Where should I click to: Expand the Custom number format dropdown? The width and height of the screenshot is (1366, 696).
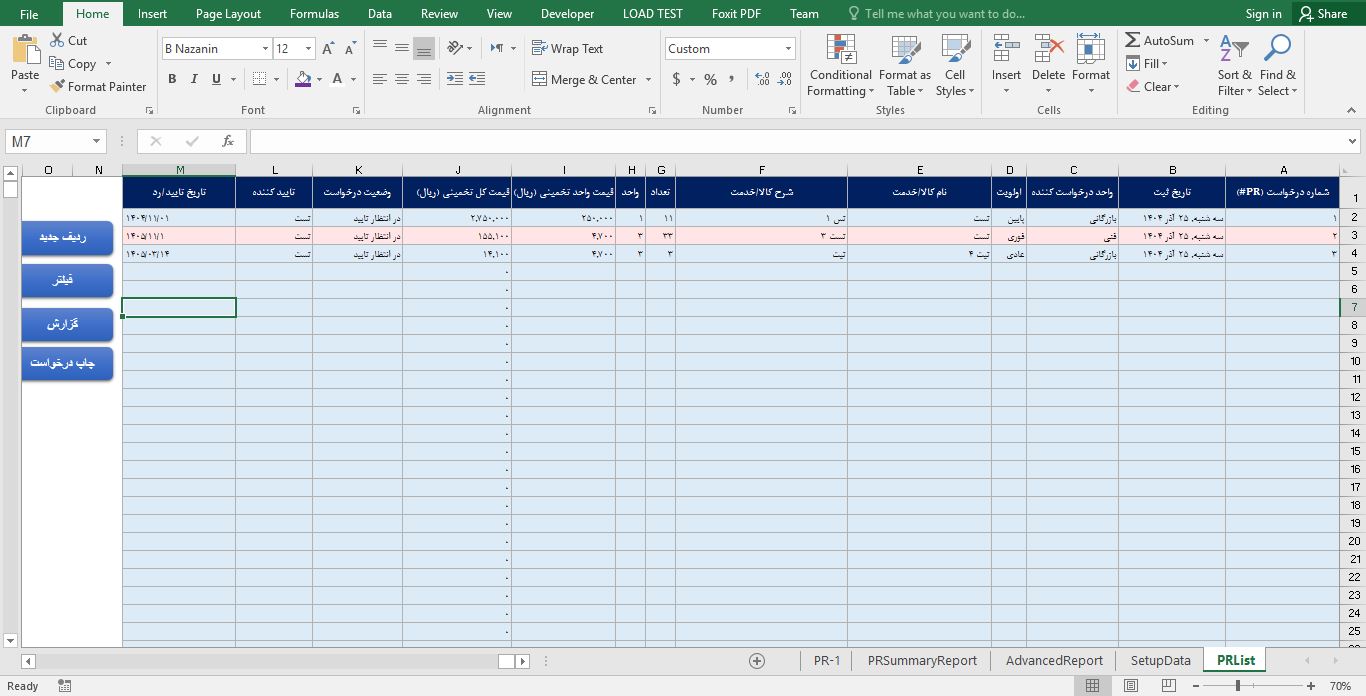point(788,49)
